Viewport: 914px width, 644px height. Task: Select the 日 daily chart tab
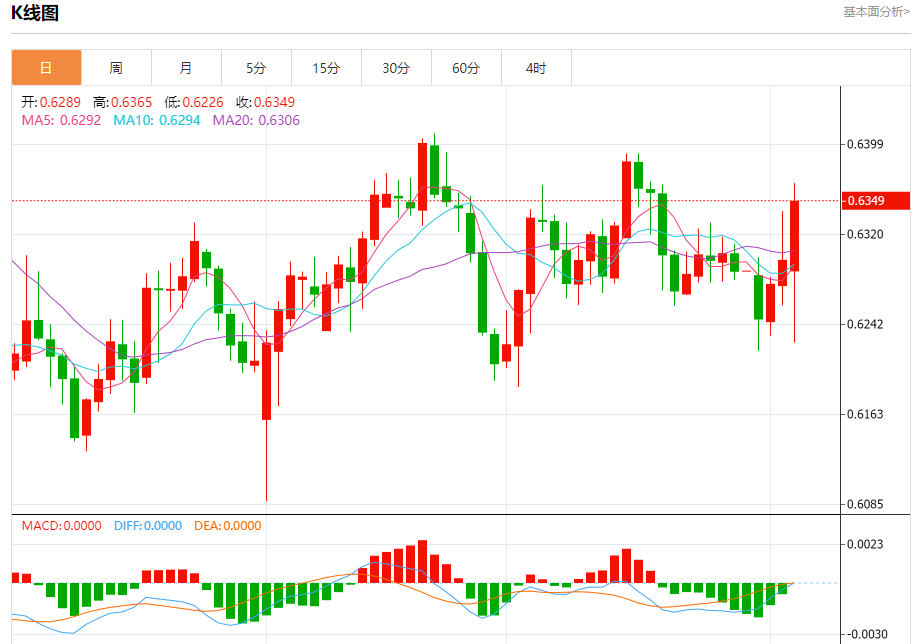point(47,68)
